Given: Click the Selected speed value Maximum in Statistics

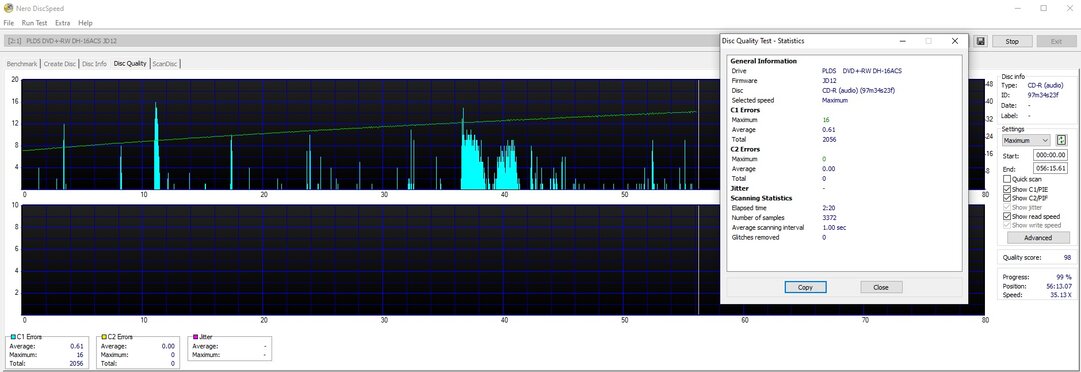Looking at the screenshot, I should point(835,100).
